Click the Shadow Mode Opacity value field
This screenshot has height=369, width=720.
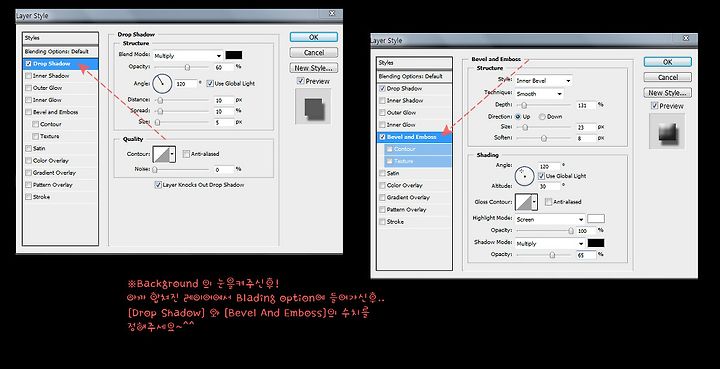pos(586,254)
